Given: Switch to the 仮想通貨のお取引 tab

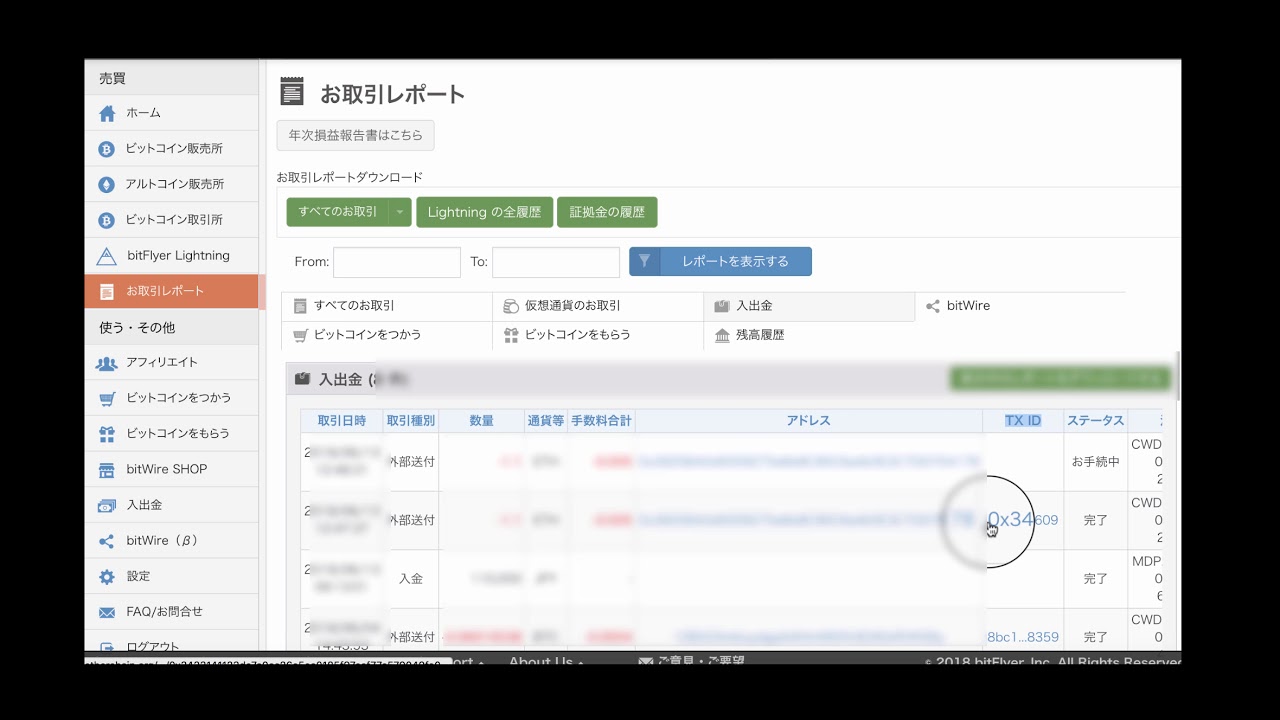Looking at the screenshot, I should 598,306.
